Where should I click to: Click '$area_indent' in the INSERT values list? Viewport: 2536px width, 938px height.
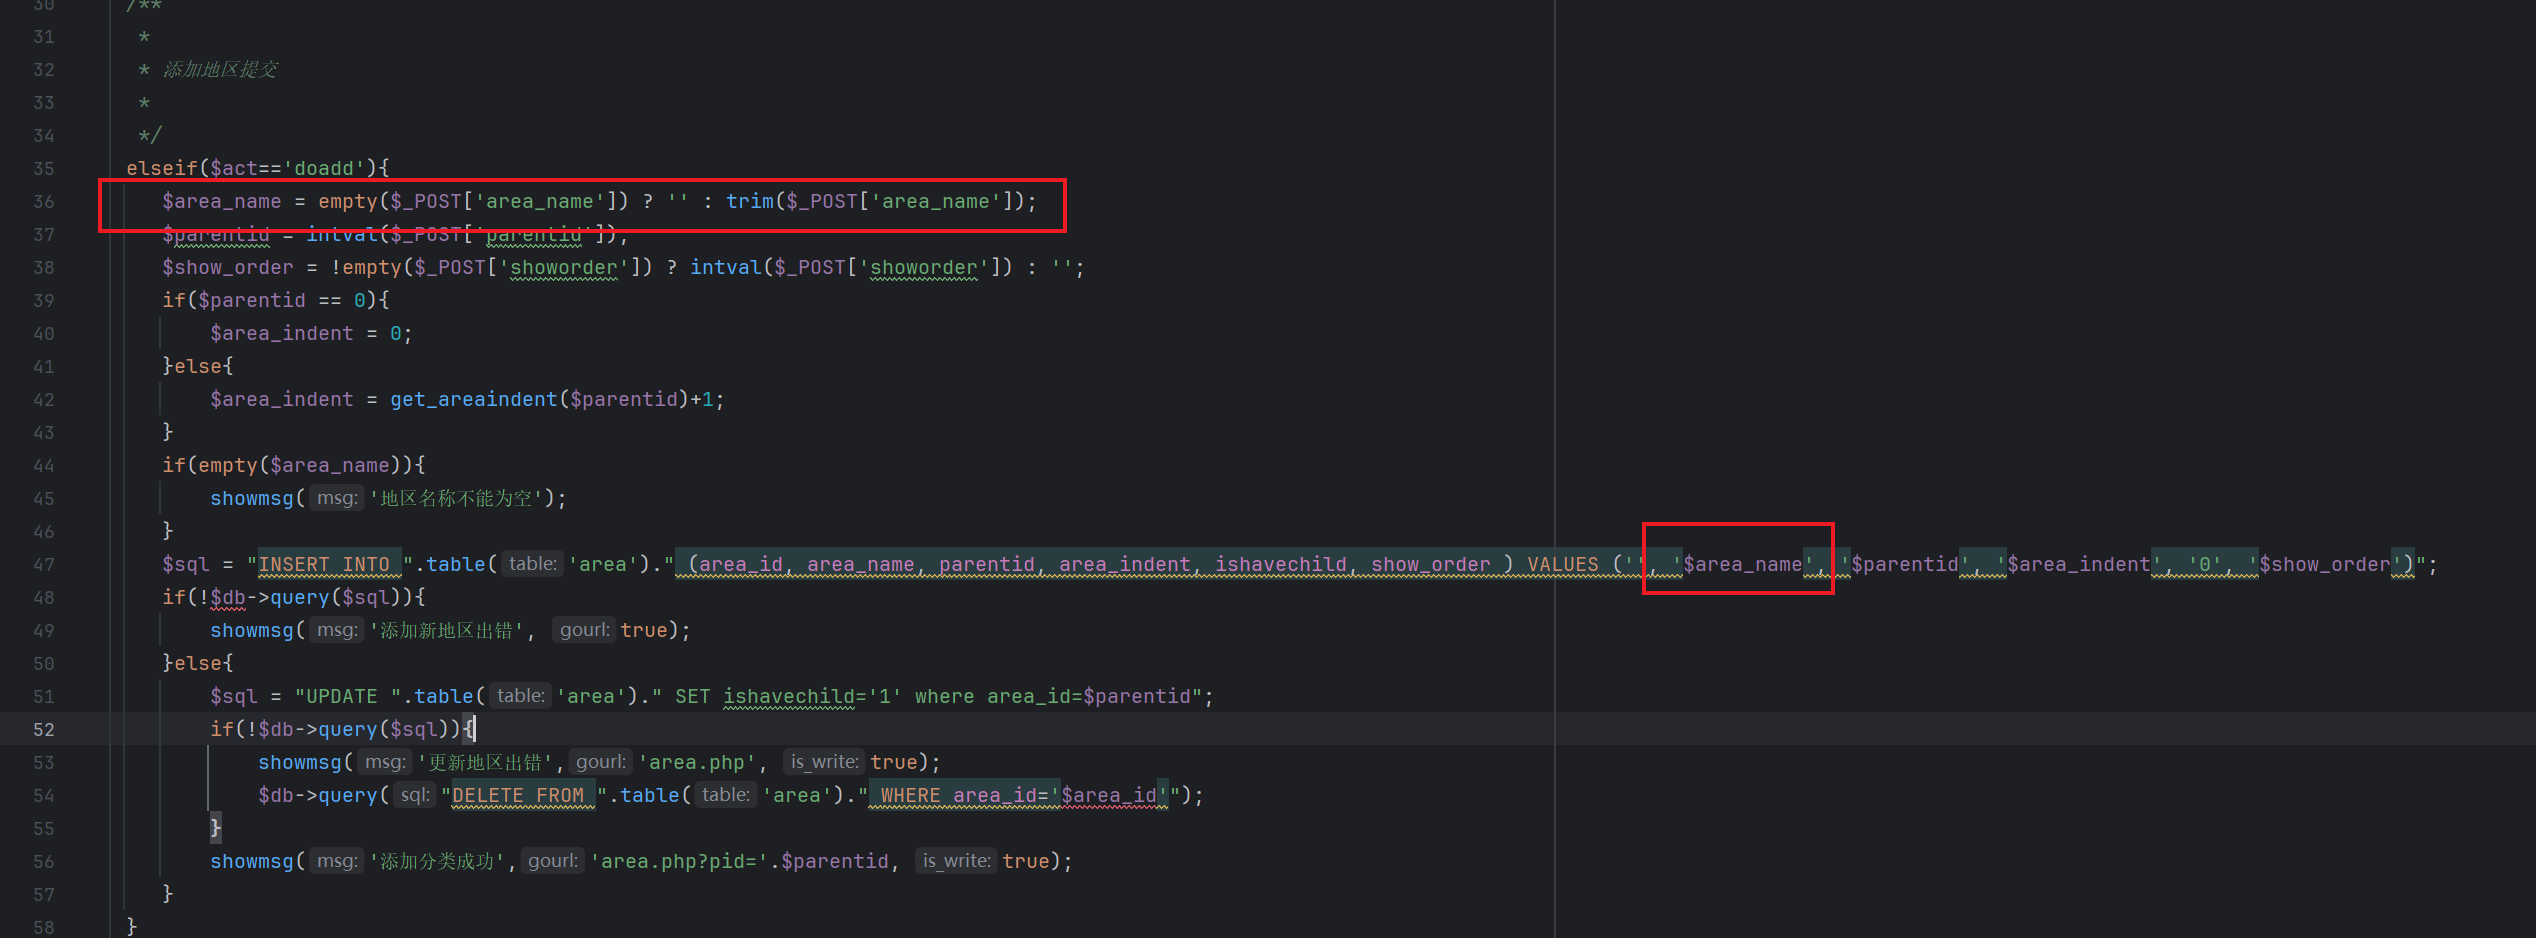click(2079, 564)
